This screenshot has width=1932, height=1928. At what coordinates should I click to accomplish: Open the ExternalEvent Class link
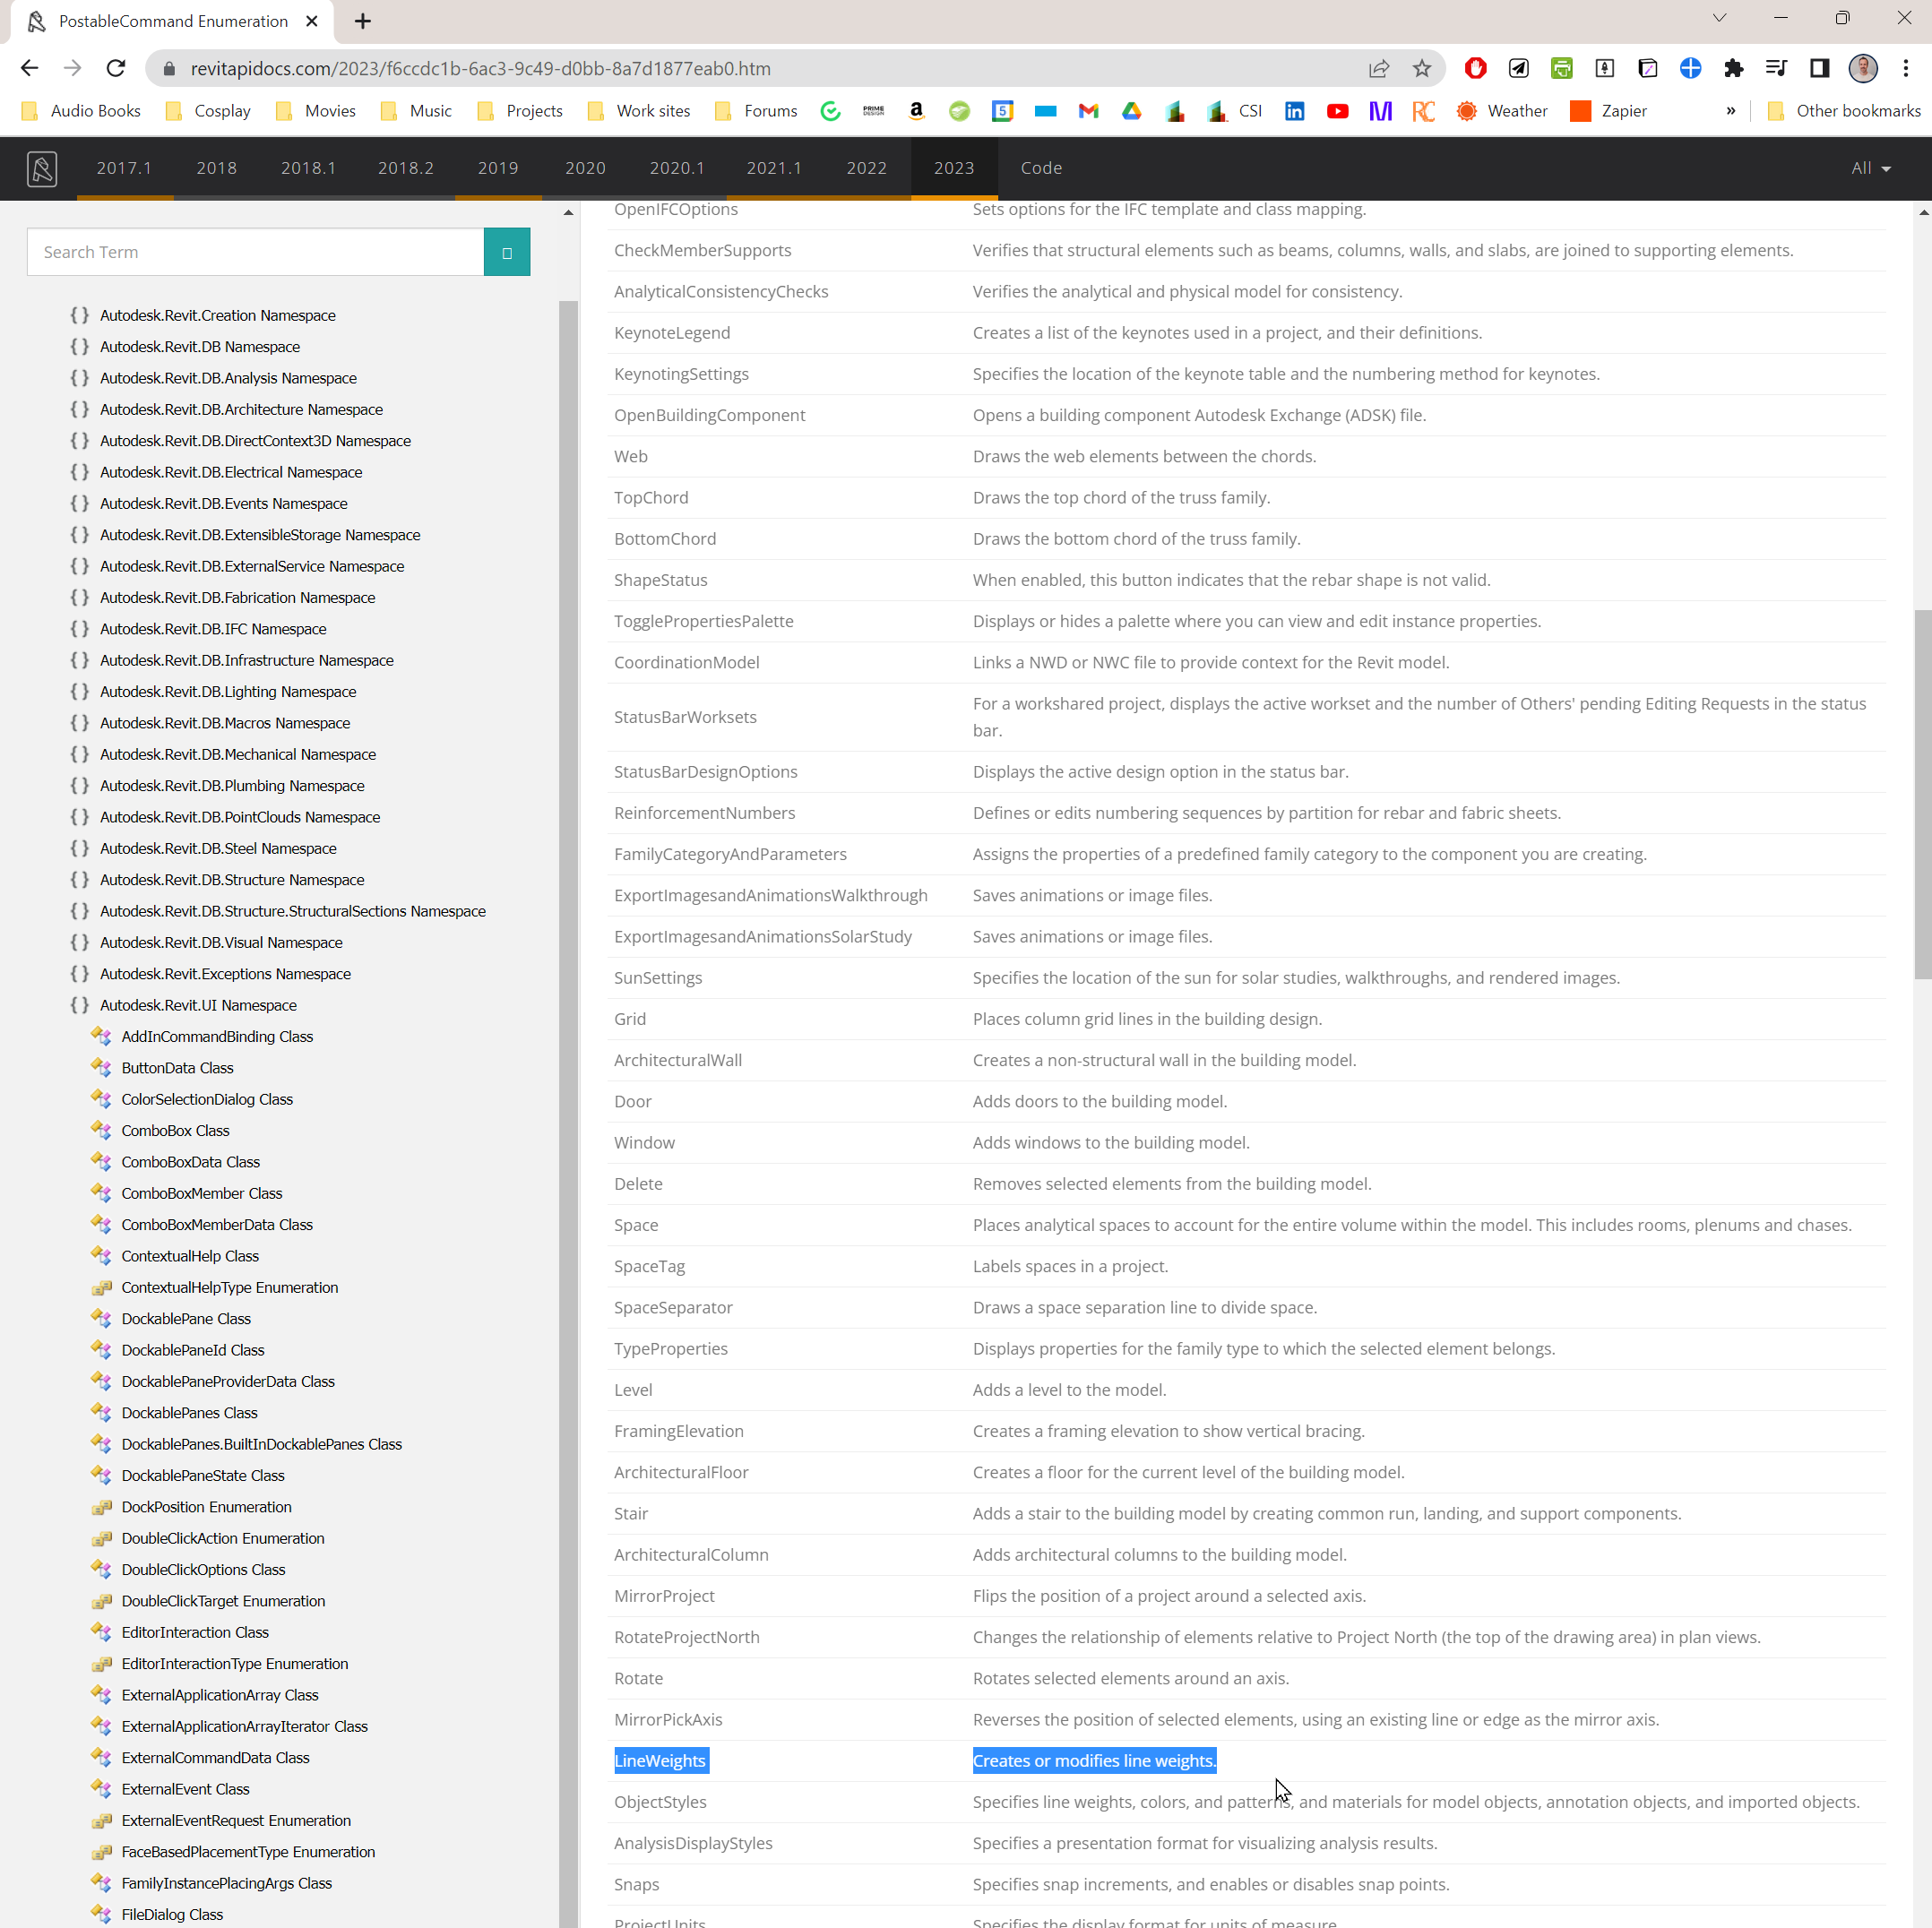point(185,1789)
